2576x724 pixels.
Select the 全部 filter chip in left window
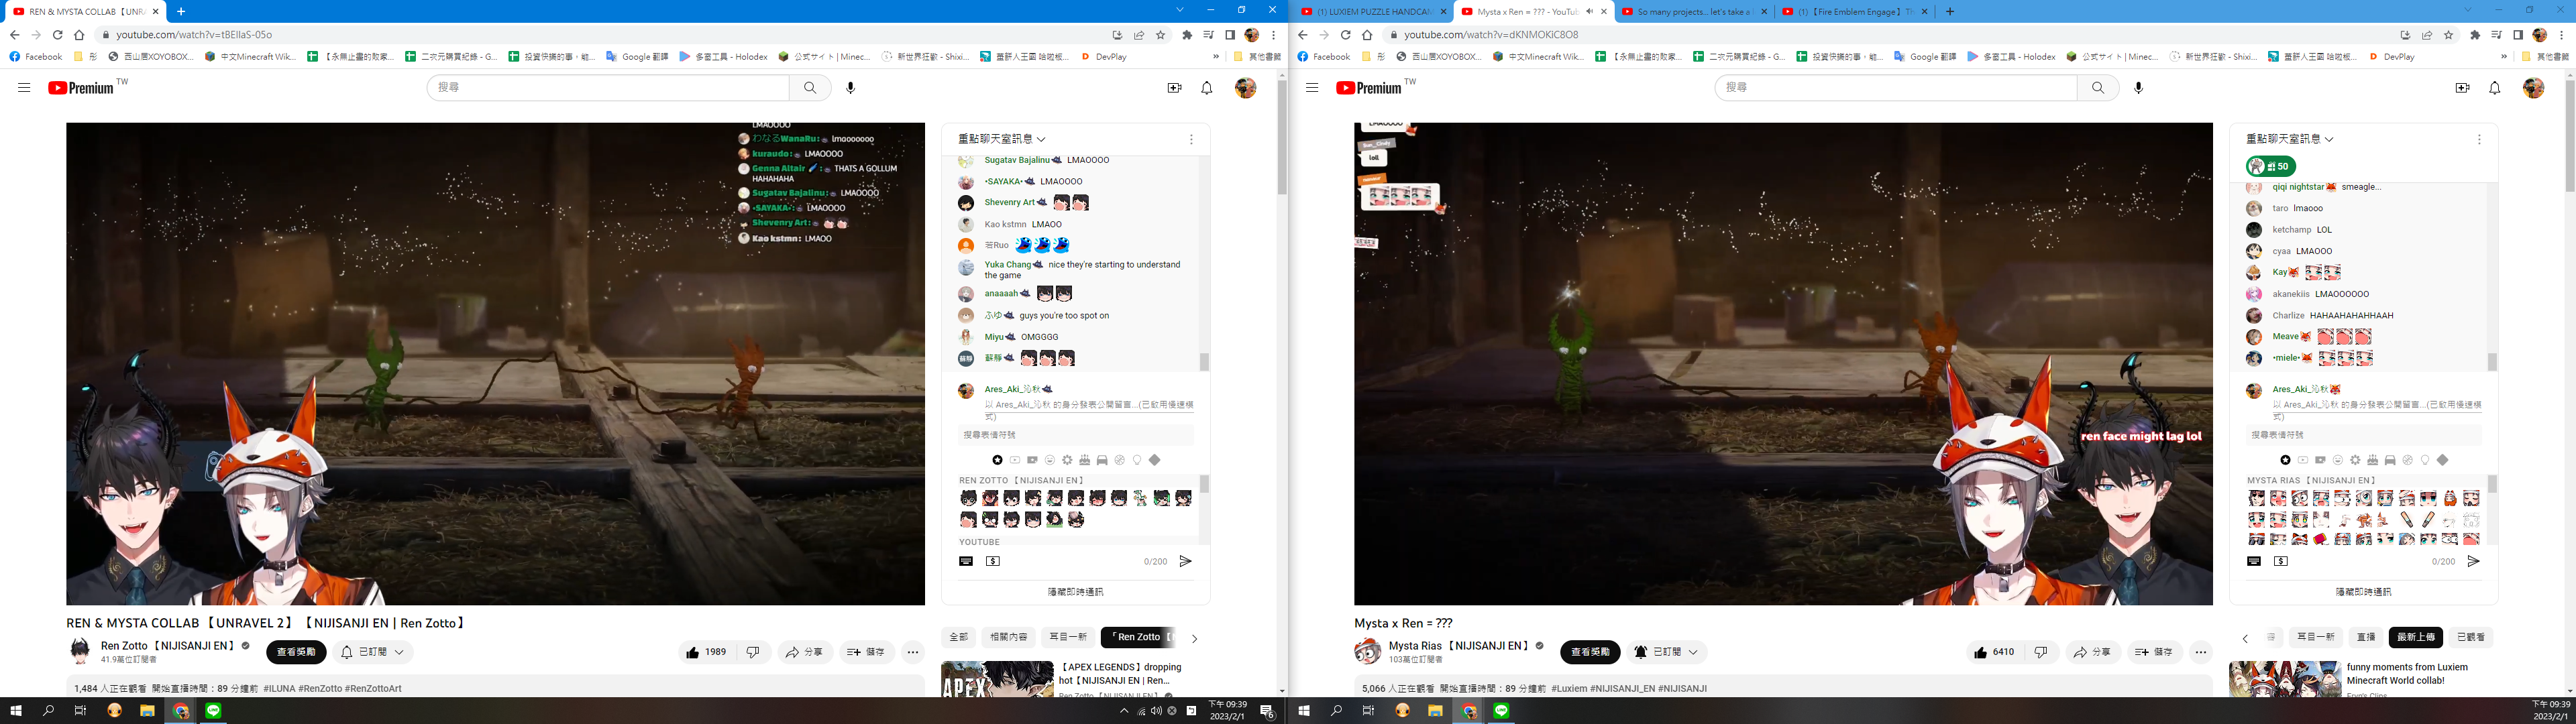tap(959, 637)
